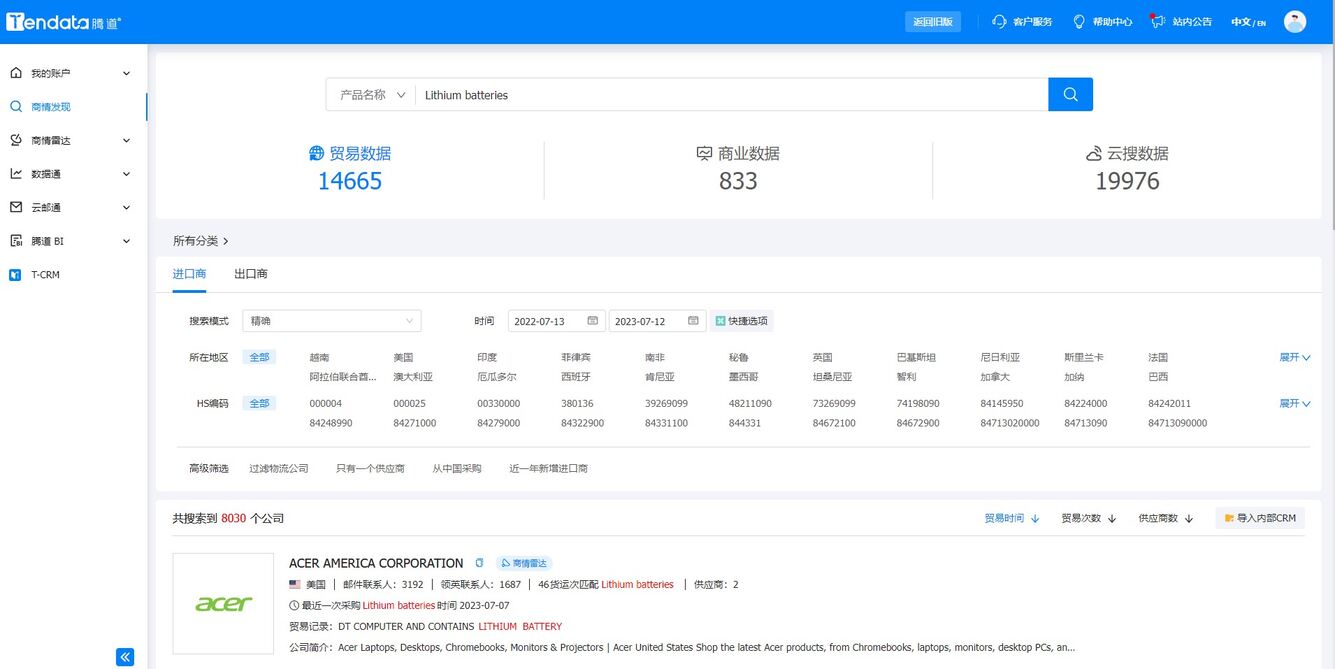Open the help center lightbulb icon
Screen dimensions: 1335x669
(1079, 21)
